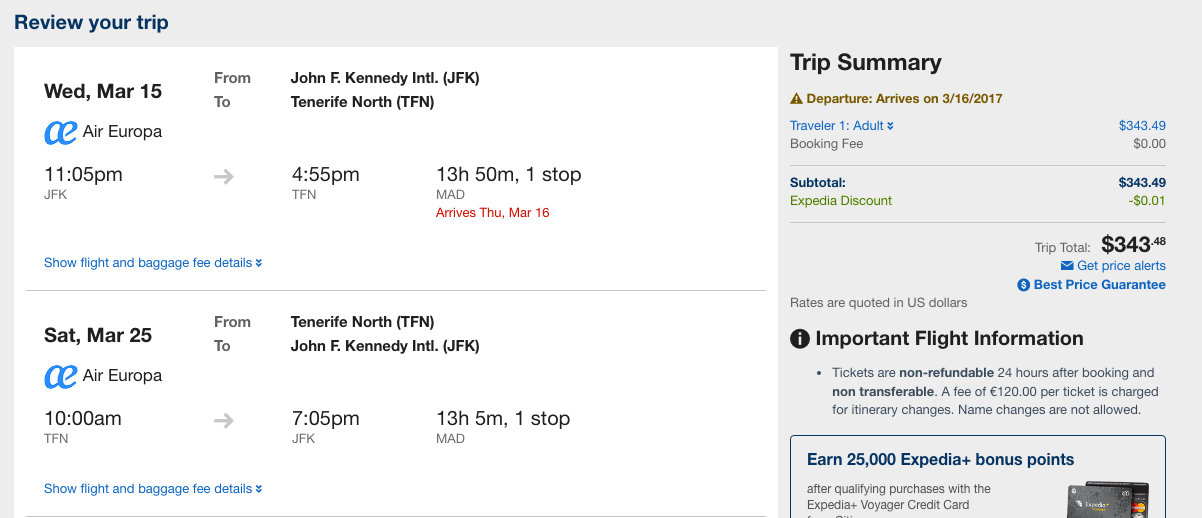Click the Trip Total $343.48 amount
The image size is (1202, 518).
1133,244
